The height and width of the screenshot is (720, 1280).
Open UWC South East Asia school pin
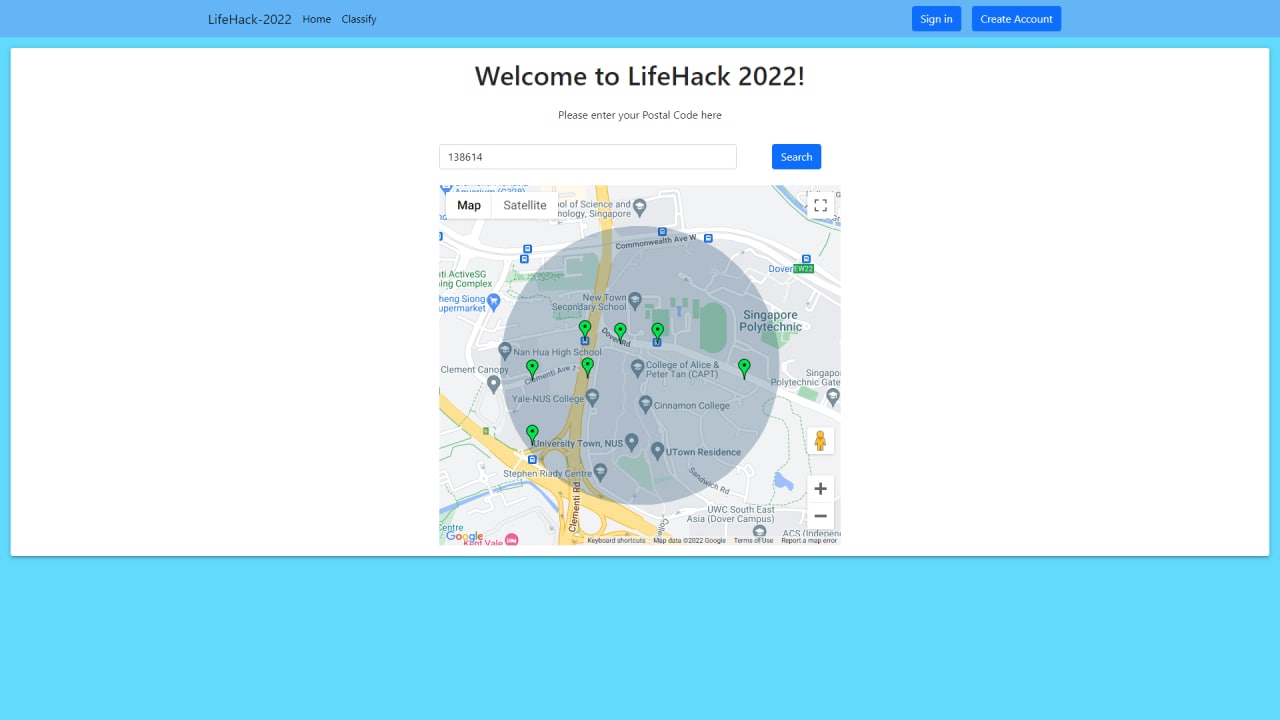click(757, 532)
